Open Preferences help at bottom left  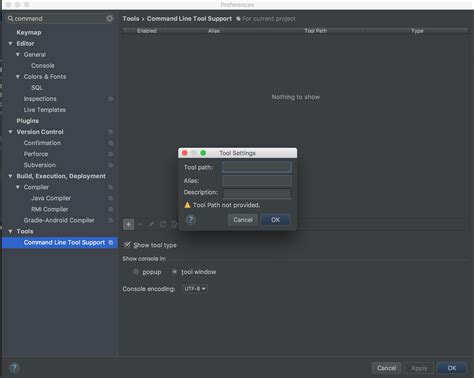14,368
